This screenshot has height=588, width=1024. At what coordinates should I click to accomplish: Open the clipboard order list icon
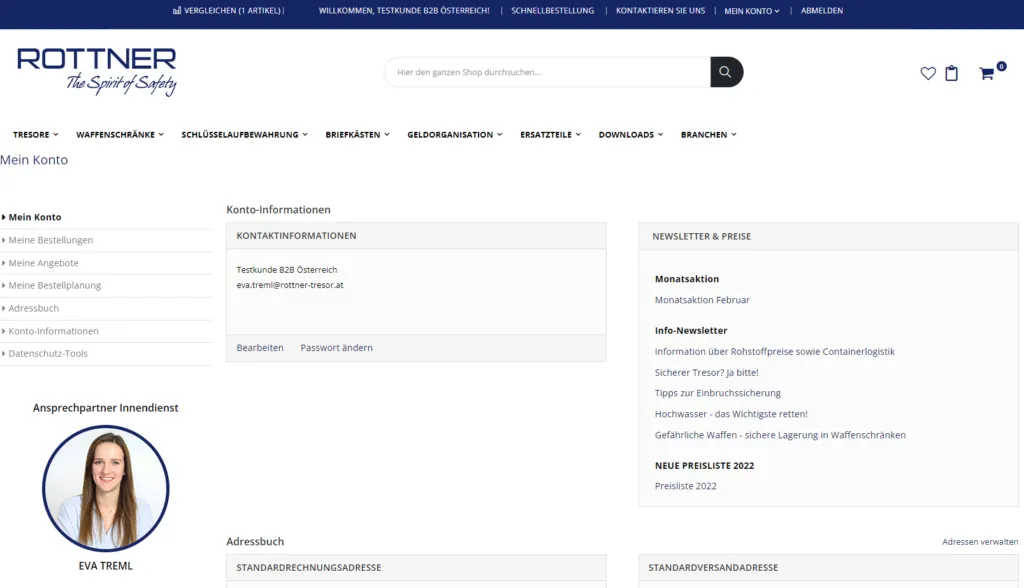952,73
